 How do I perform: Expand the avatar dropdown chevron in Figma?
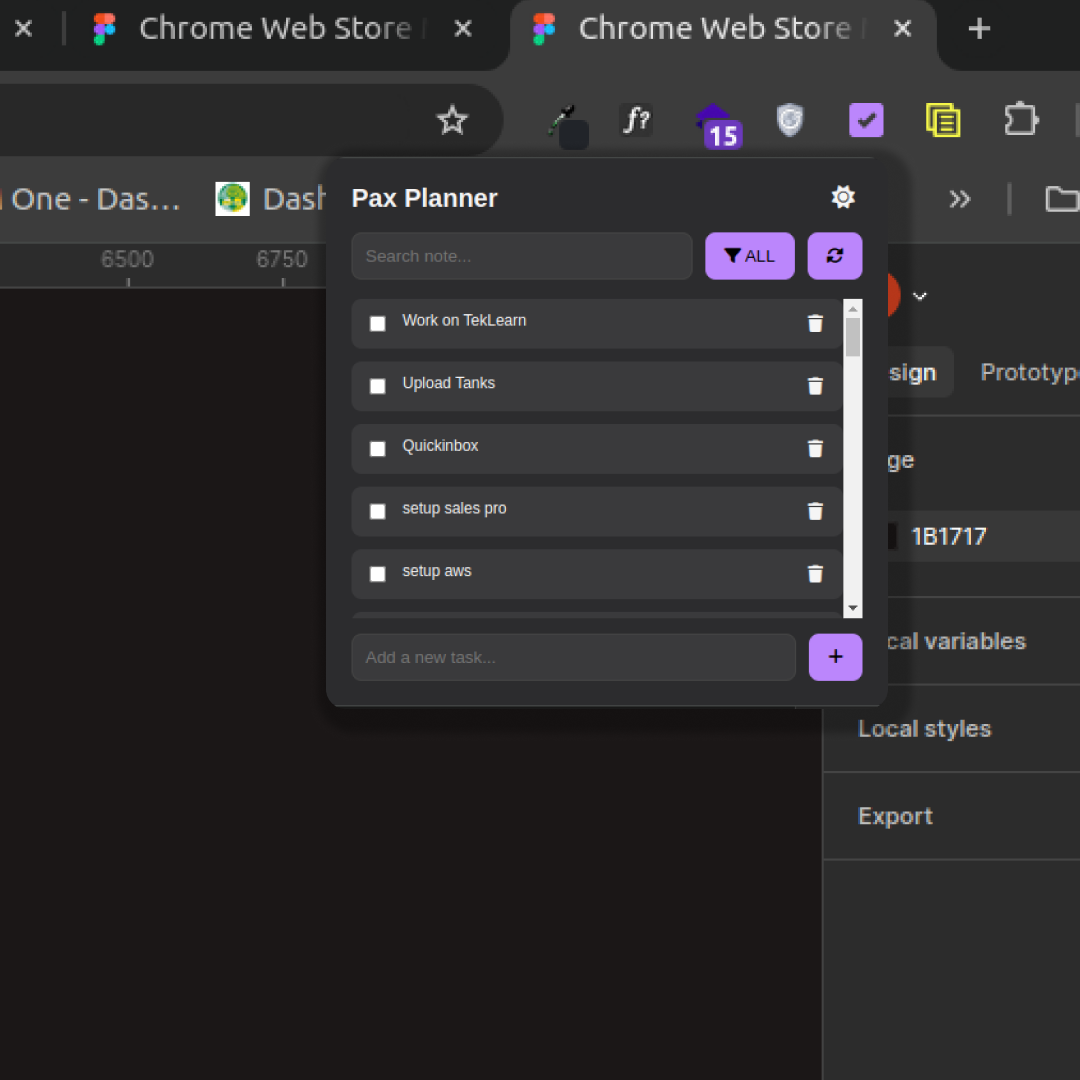point(920,296)
